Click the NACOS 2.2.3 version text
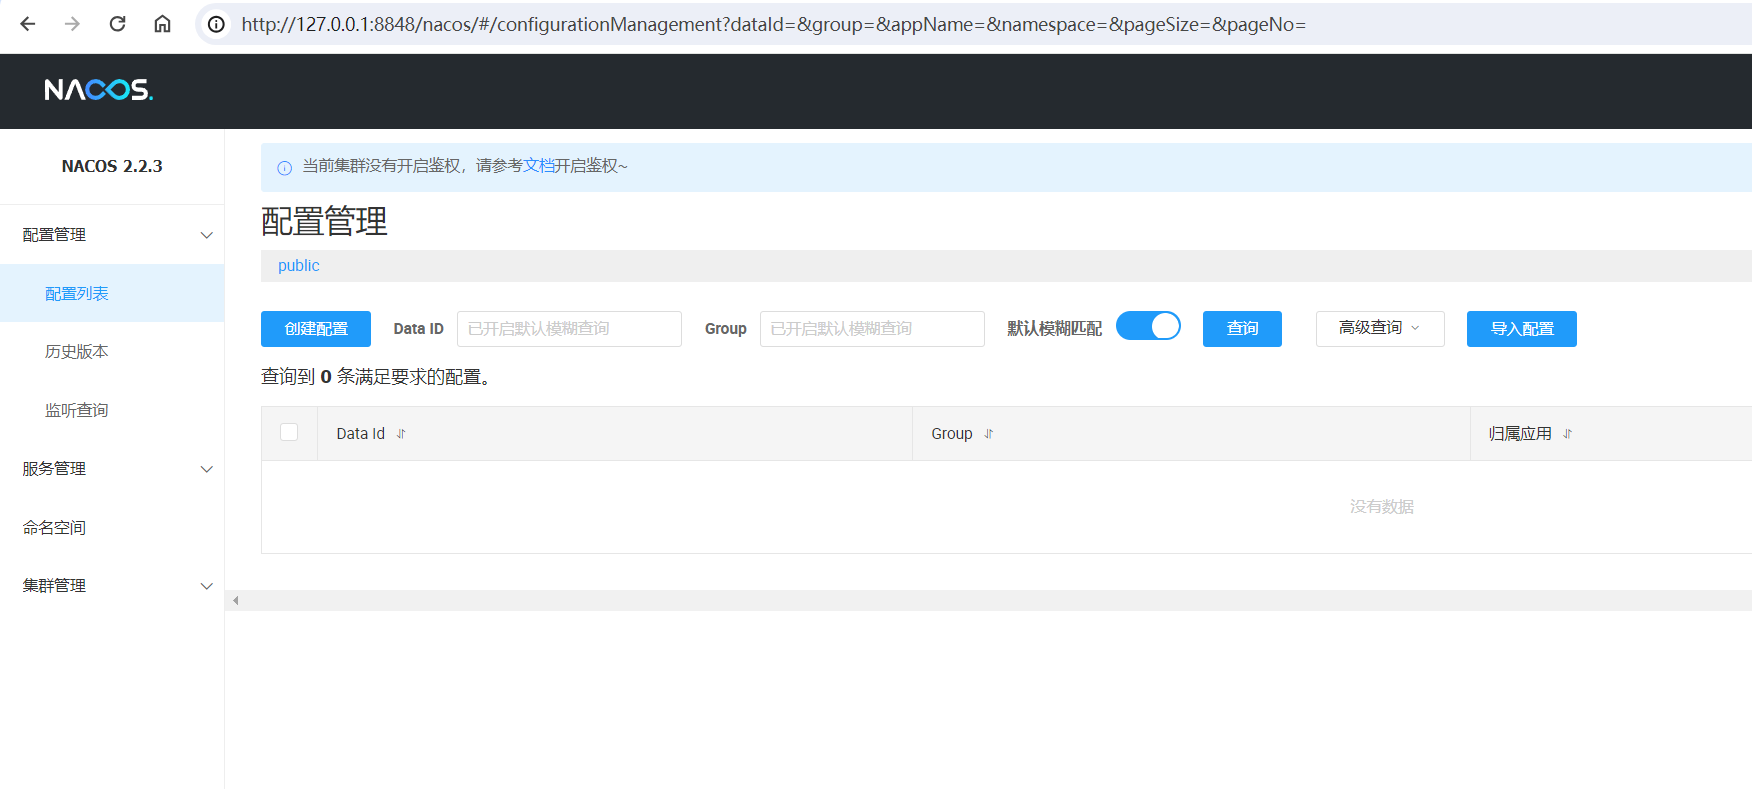The height and width of the screenshot is (789, 1752). (x=112, y=166)
